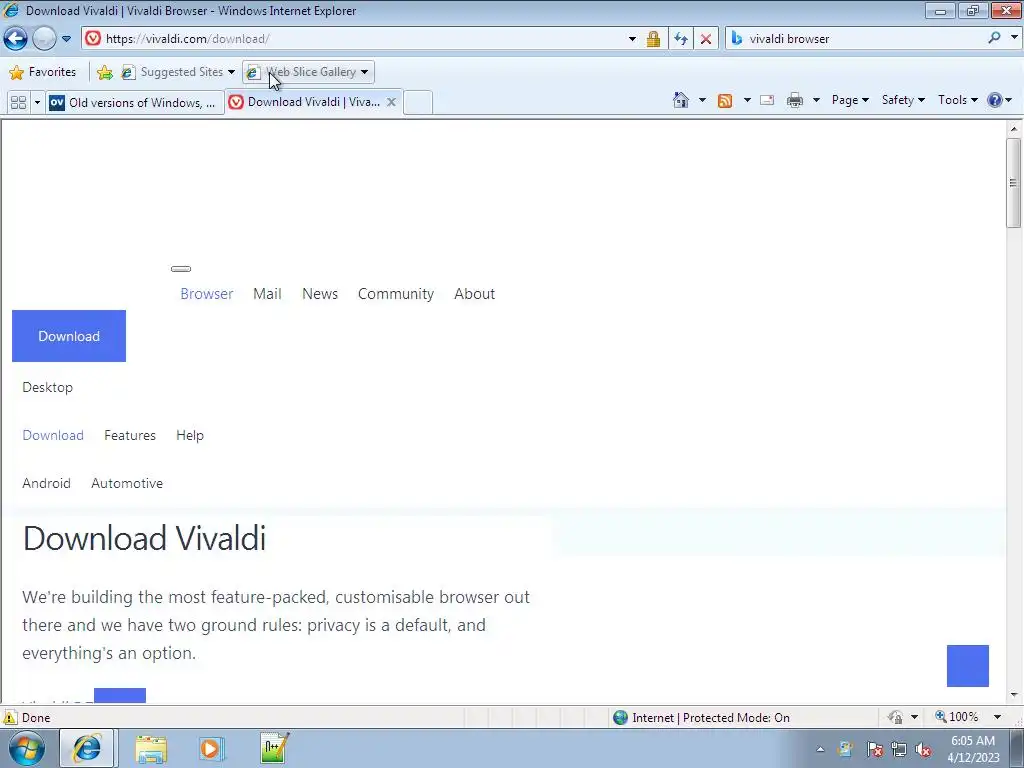Screen dimensions: 1024x768
Task: Click the vertical scrollbar thumb
Action: [x=1014, y=183]
